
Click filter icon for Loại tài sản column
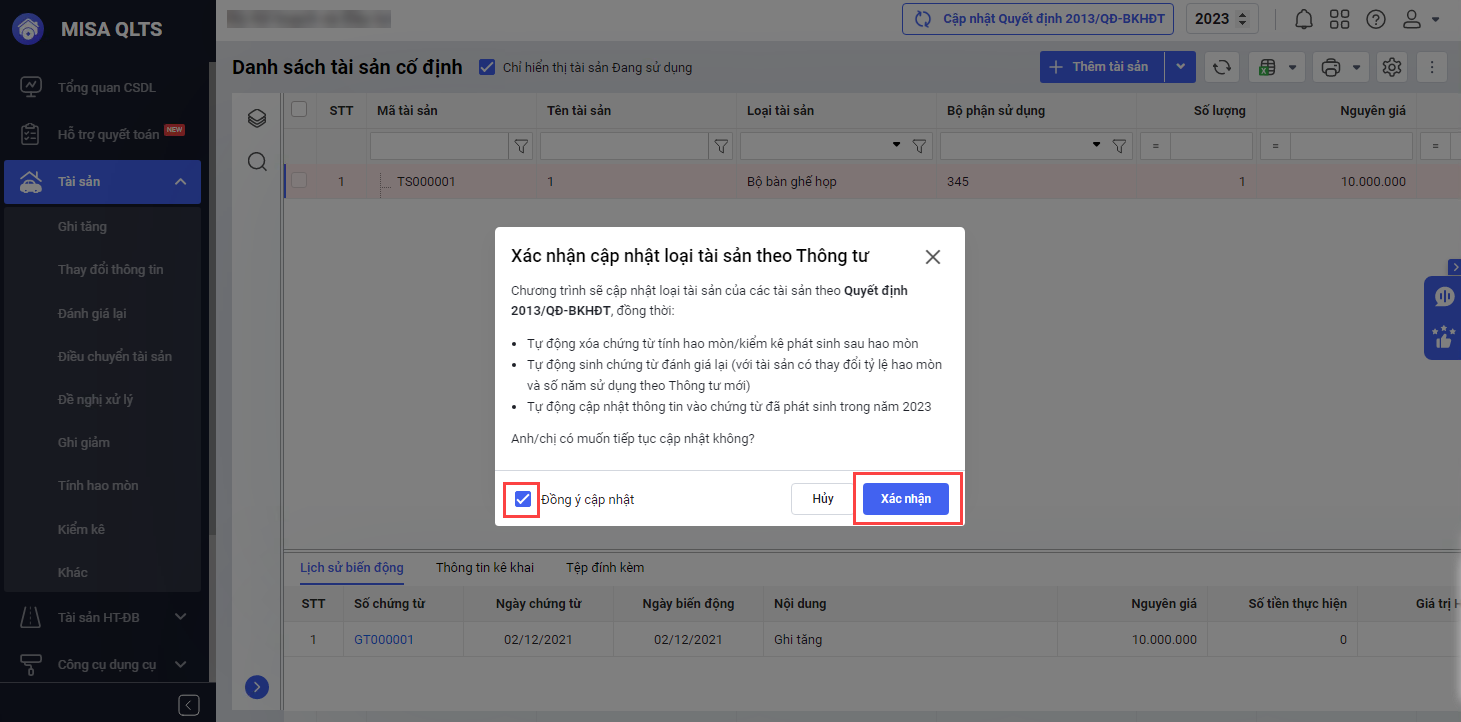point(921,146)
